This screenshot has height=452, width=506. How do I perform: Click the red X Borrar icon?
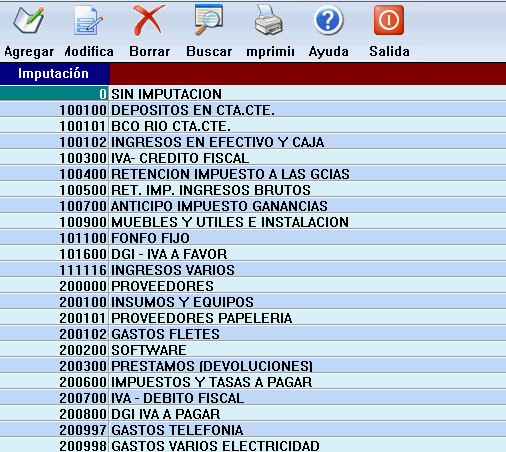coord(149,20)
